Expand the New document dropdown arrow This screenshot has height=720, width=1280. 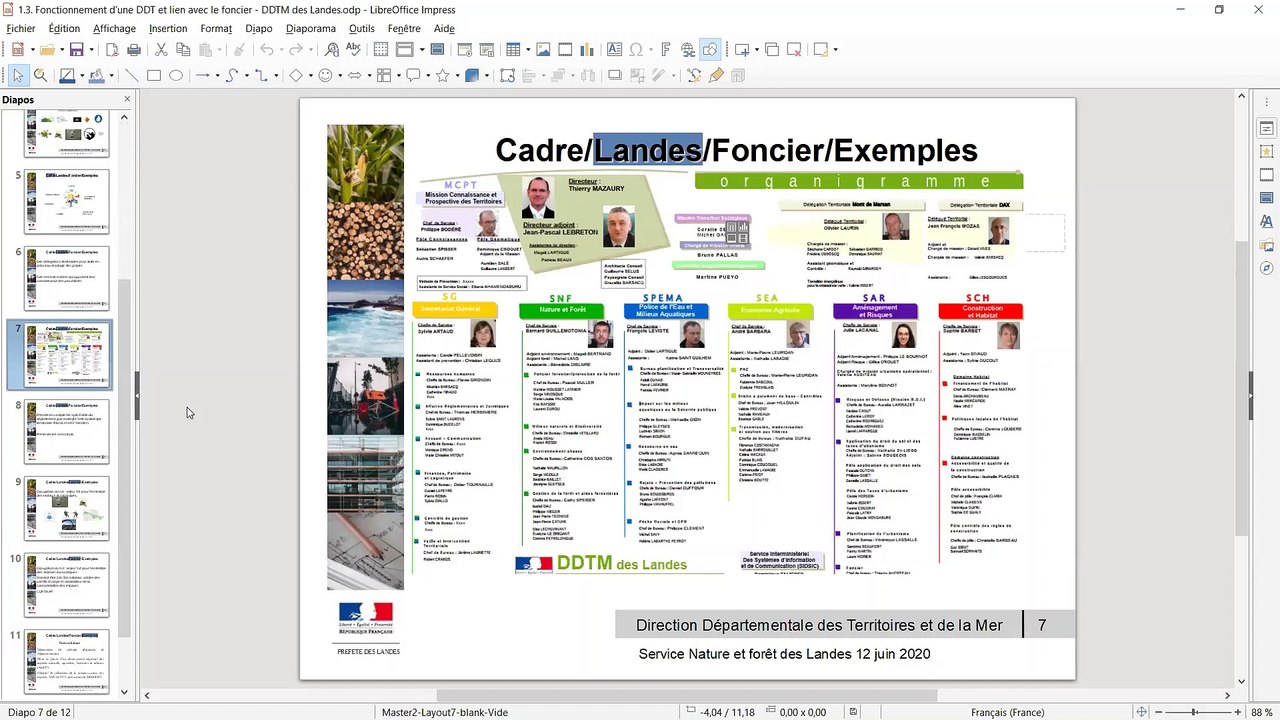pos(32,49)
